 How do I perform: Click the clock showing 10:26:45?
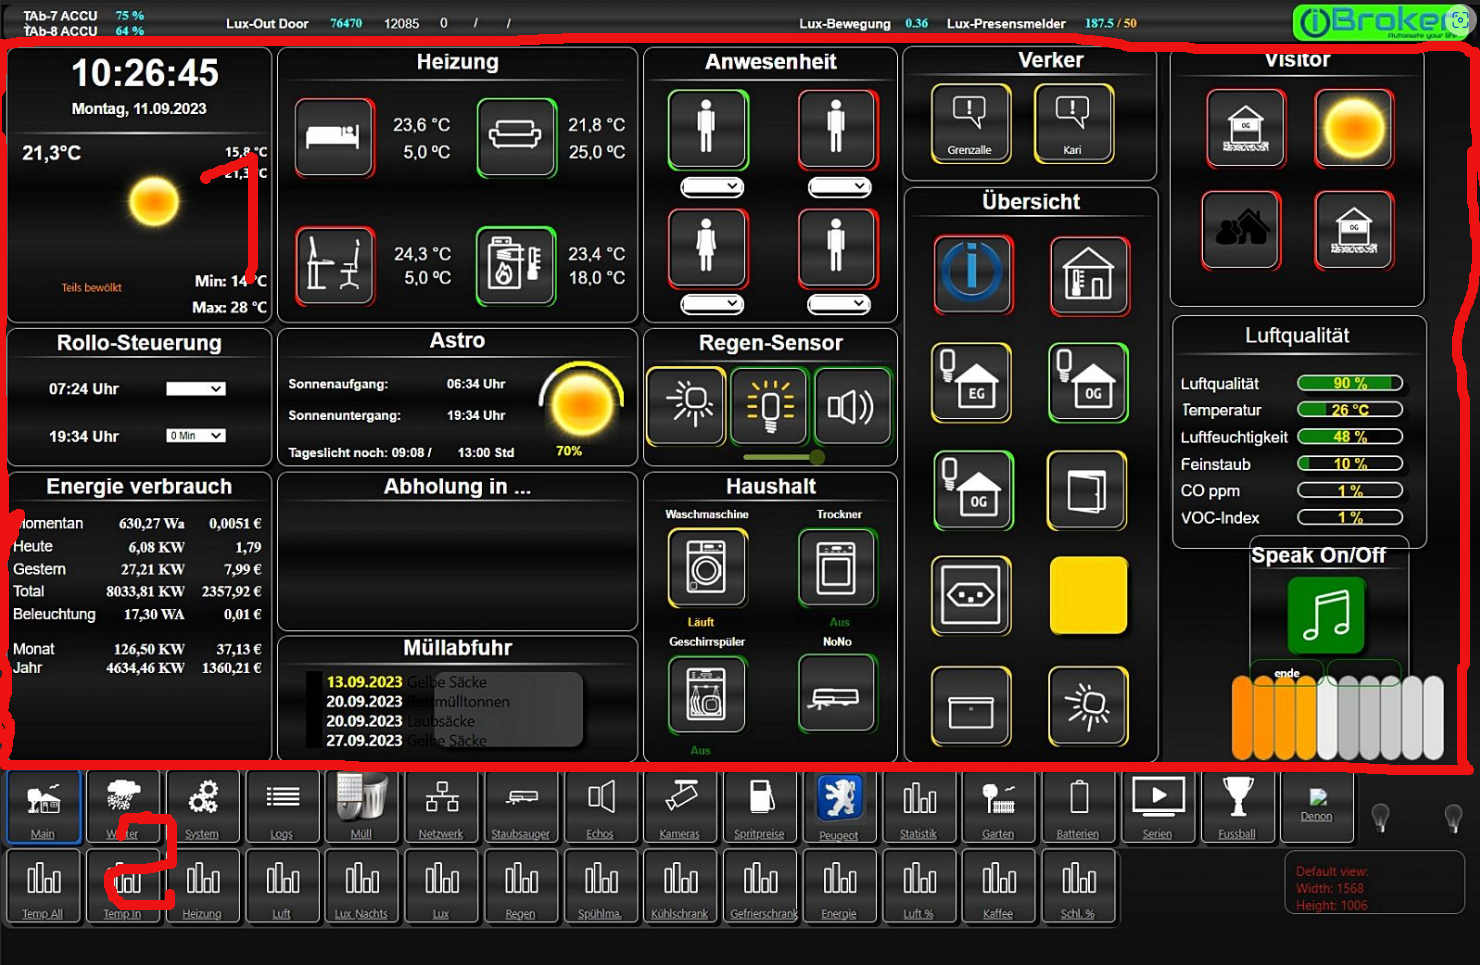(145, 73)
